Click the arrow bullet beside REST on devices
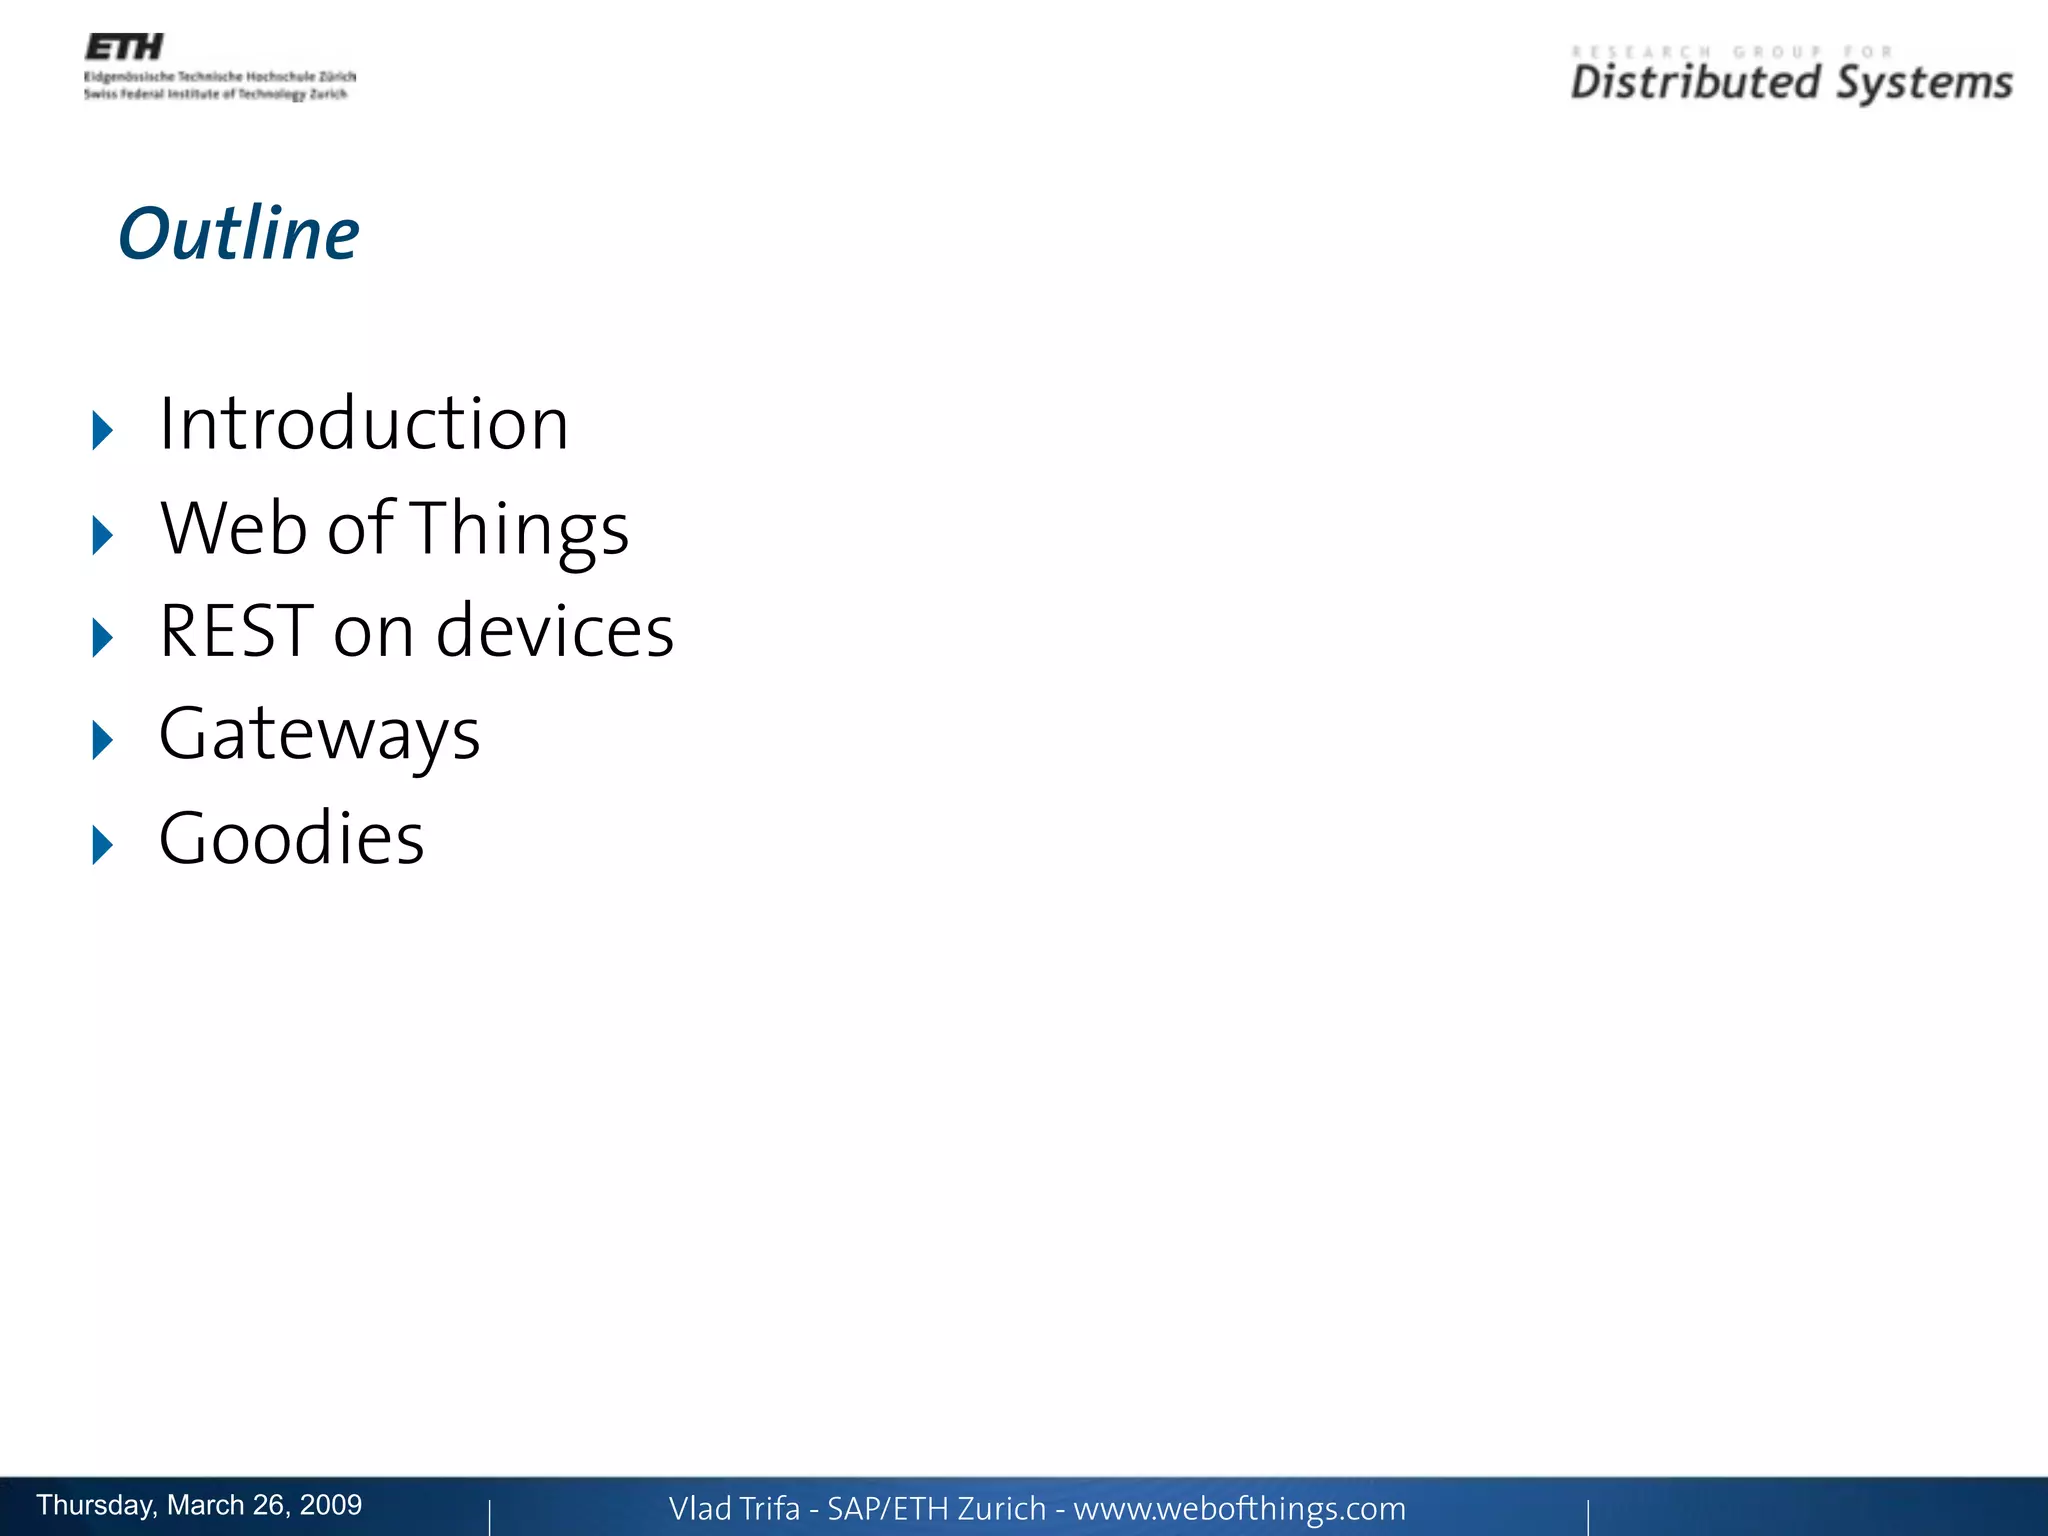This screenshot has width=2048, height=1536. click(102, 638)
